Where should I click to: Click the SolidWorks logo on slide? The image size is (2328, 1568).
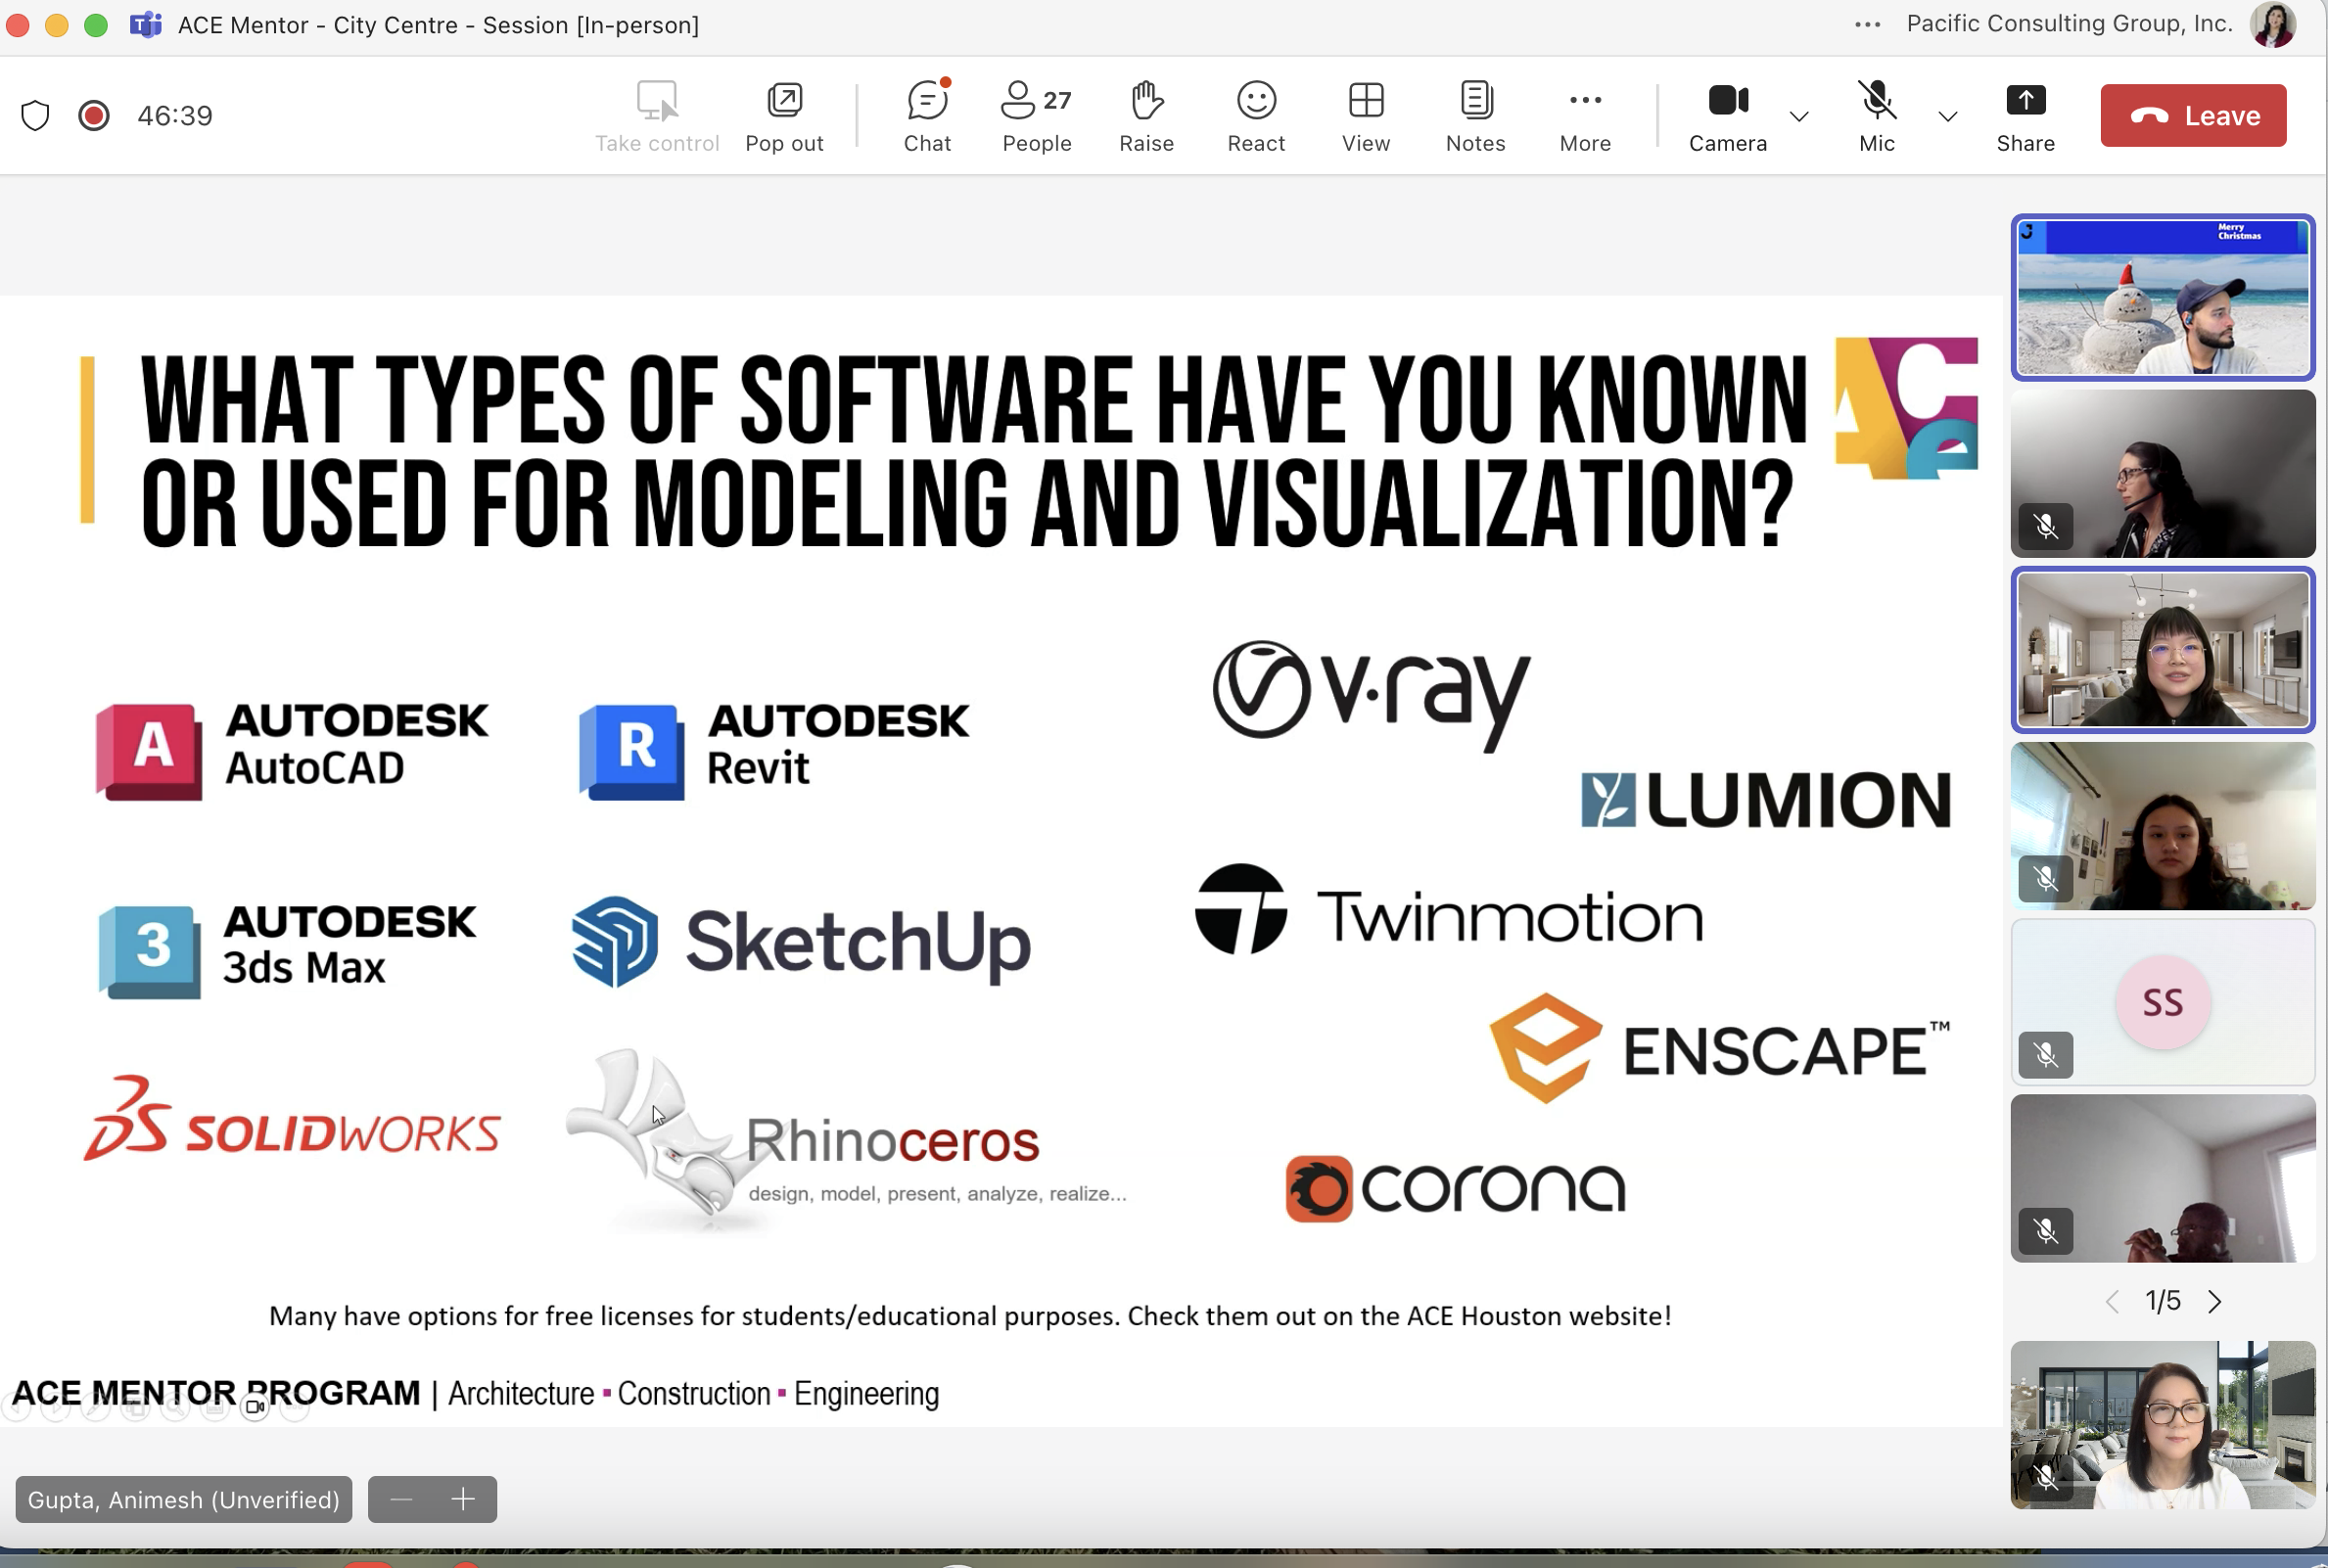(x=292, y=1120)
